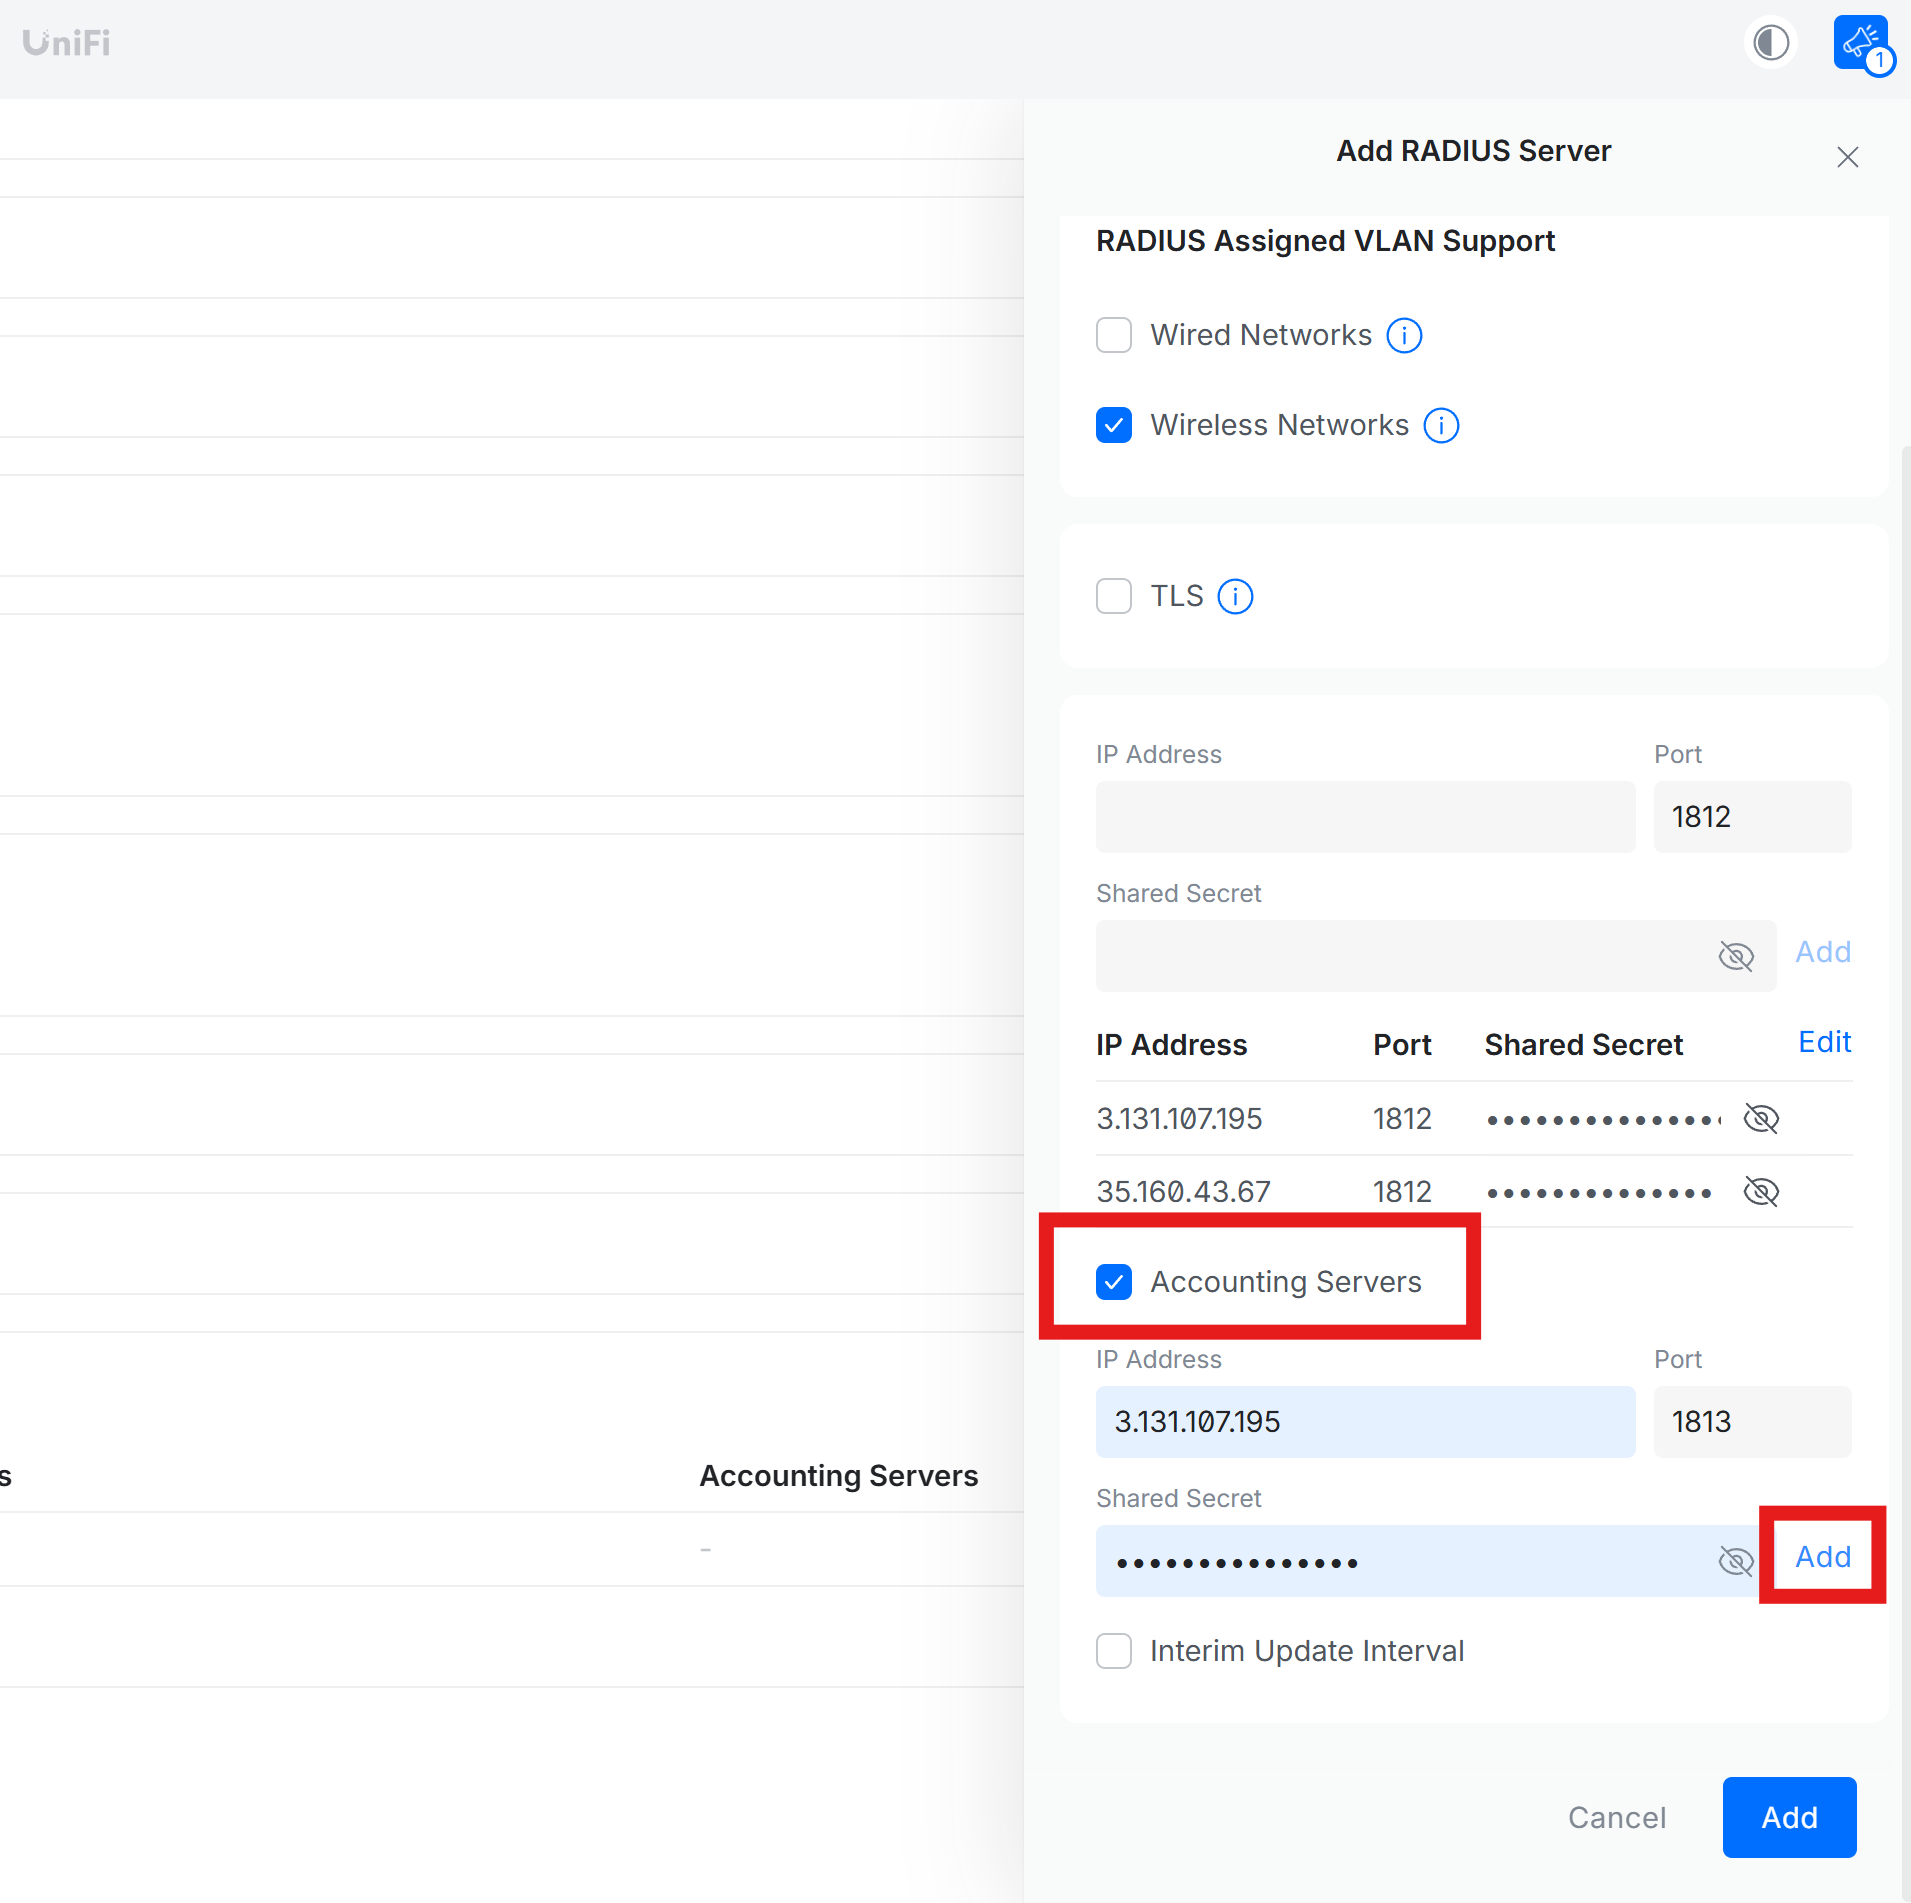Close the Add RADIUS Server panel
Screen dimensions: 1911x1903
tap(1845, 157)
